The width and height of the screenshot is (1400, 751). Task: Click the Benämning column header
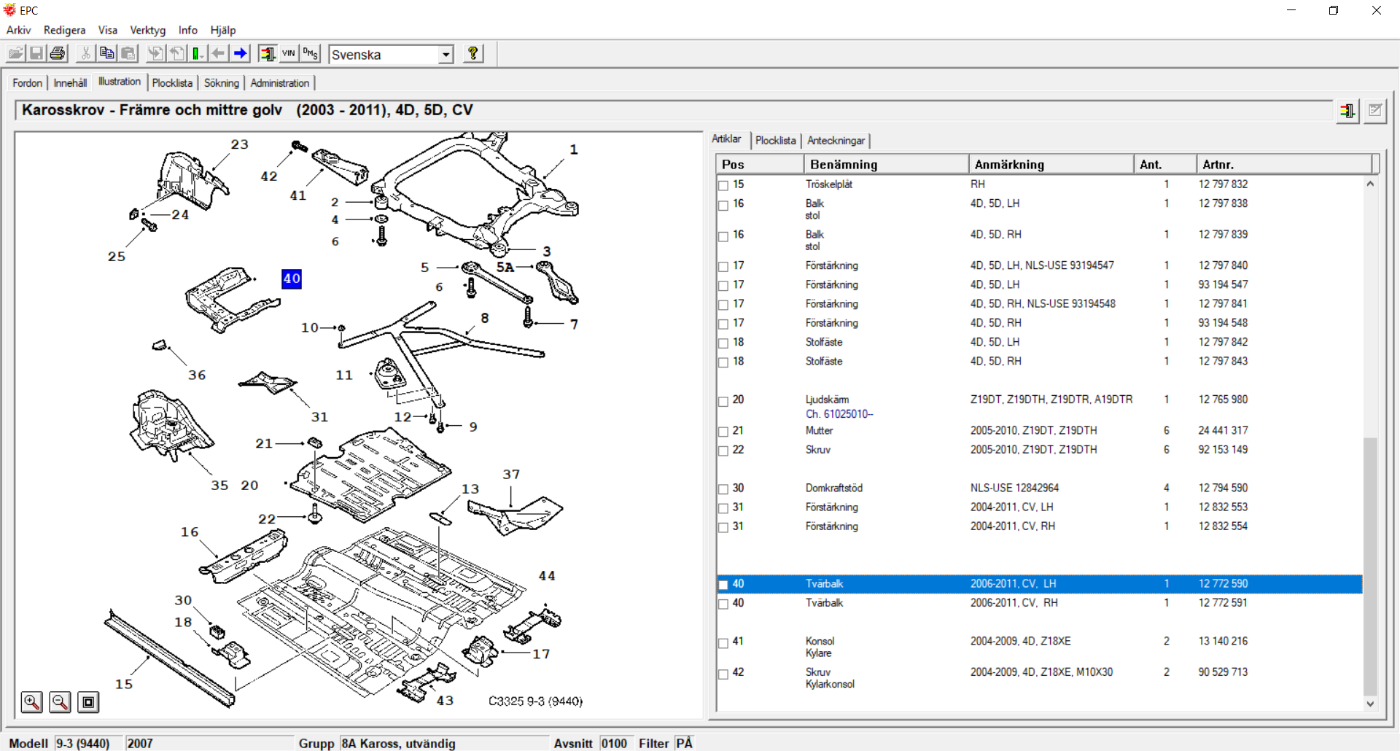click(x=887, y=164)
